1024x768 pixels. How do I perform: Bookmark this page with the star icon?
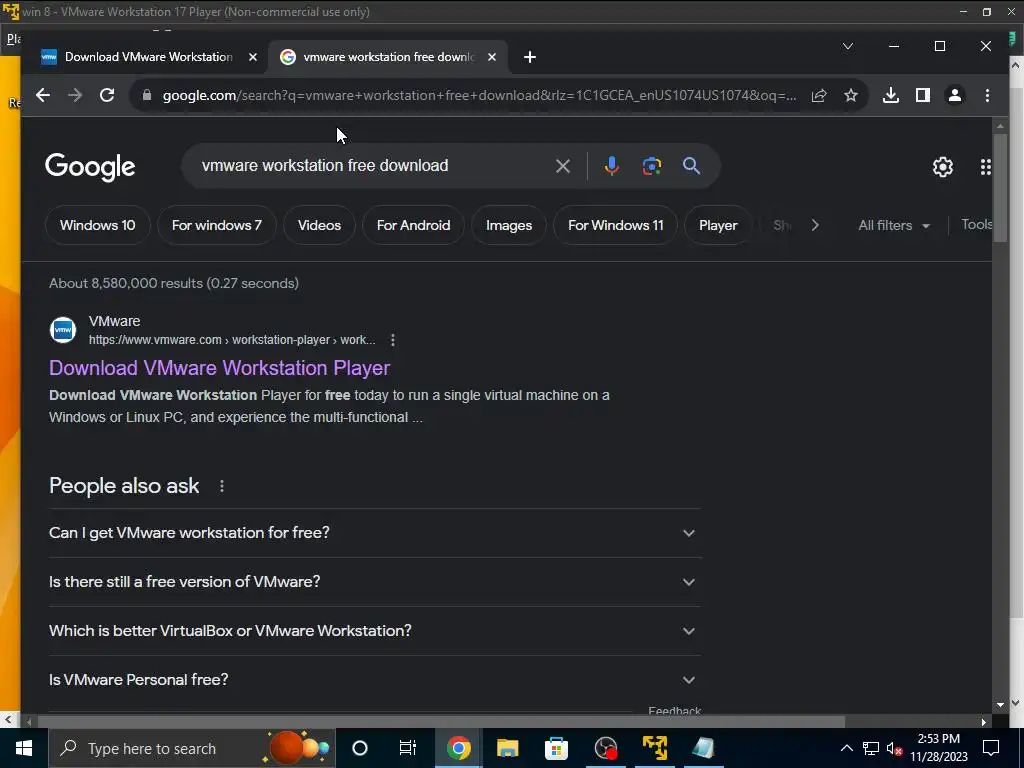pos(850,95)
